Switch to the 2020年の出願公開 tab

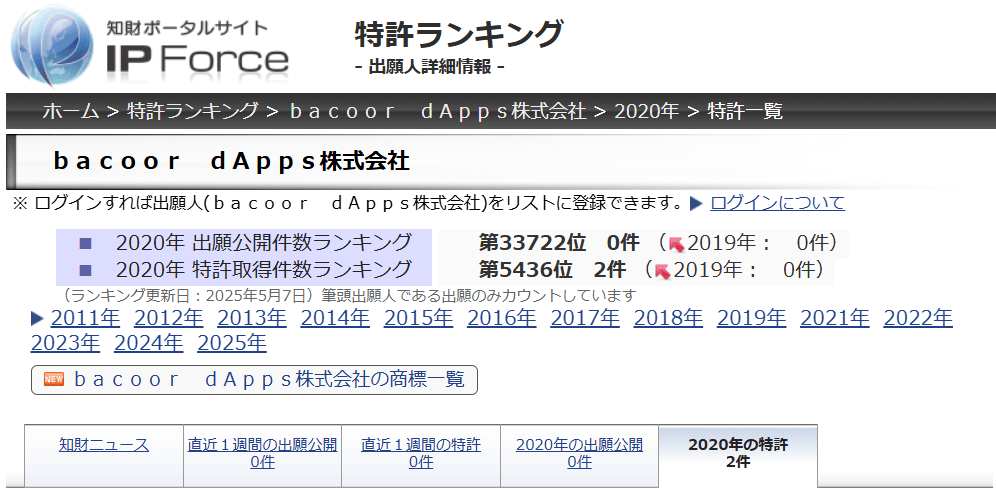[x=579, y=453]
